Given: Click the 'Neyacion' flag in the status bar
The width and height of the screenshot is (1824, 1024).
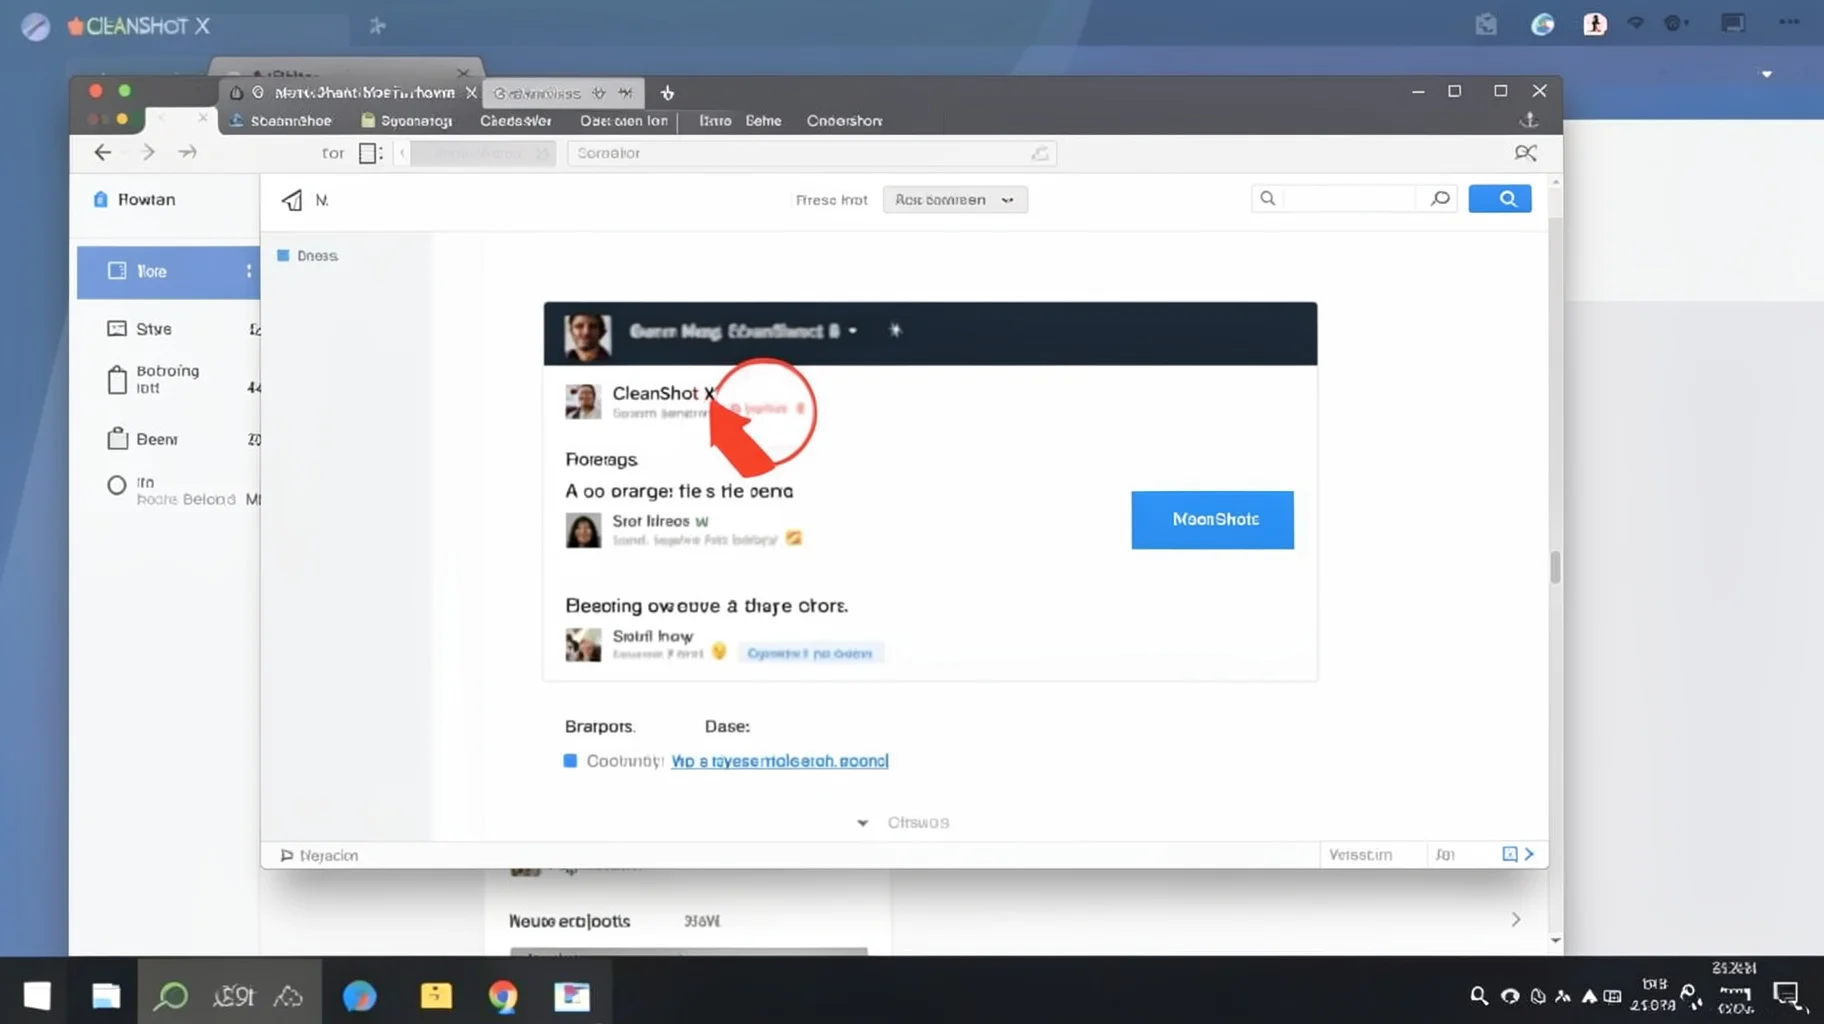Looking at the screenshot, I should (x=319, y=856).
